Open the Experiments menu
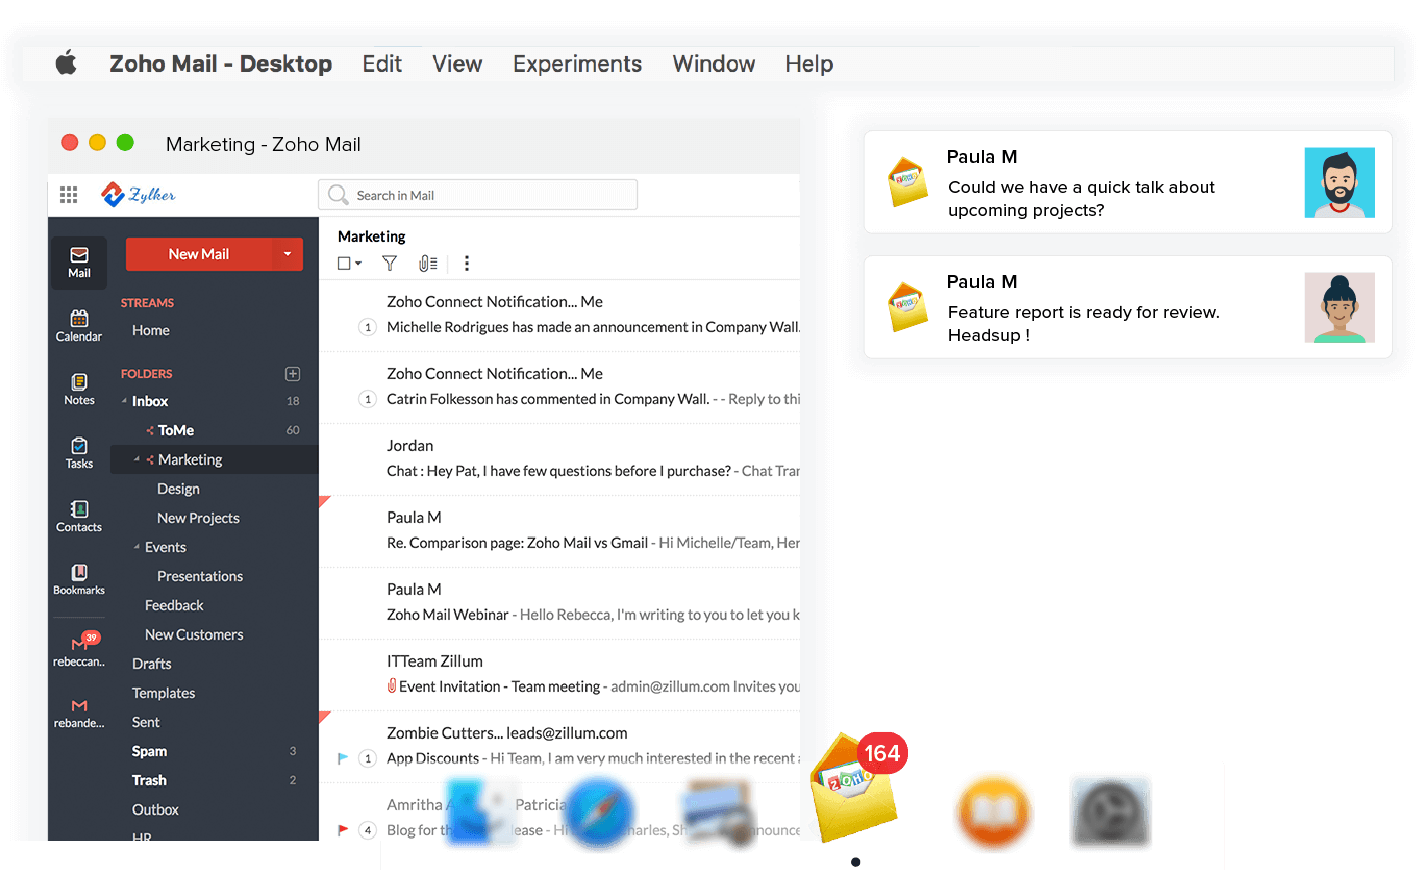The width and height of the screenshot is (1419, 870). (x=577, y=64)
